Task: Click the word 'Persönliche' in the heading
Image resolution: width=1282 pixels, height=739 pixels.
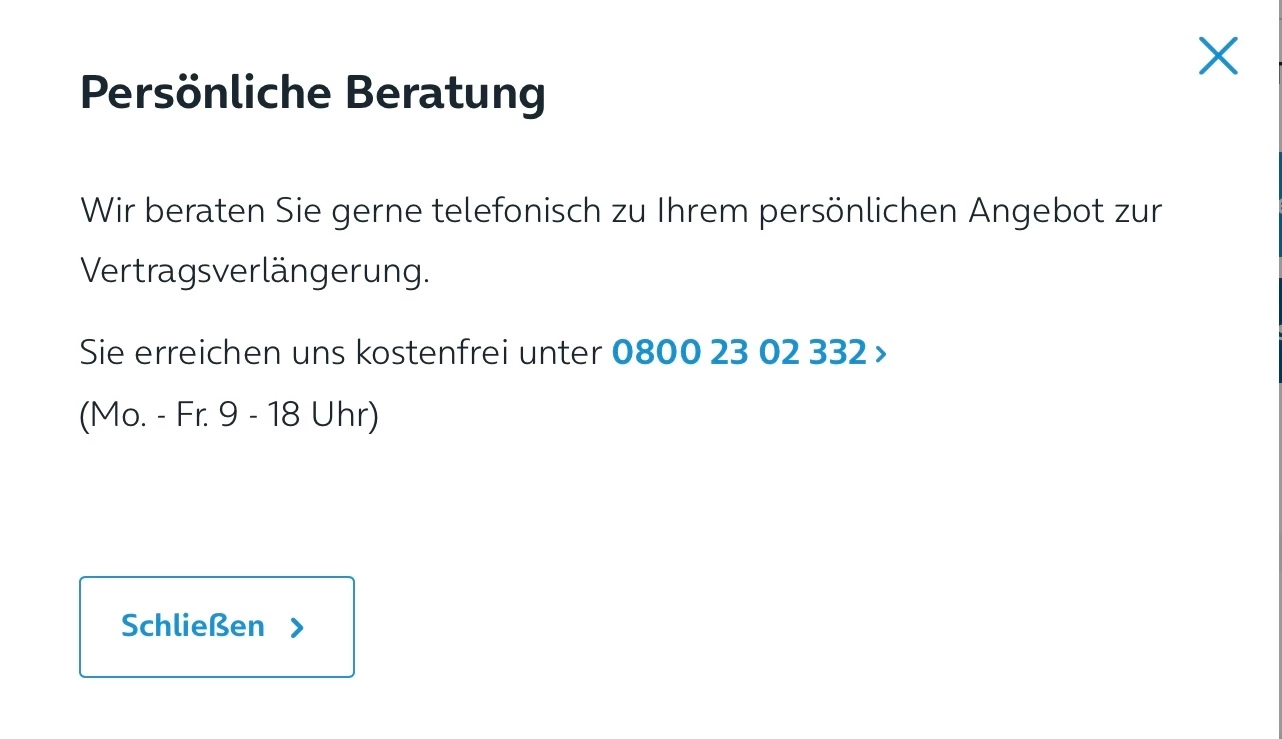Action: (x=205, y=93)
